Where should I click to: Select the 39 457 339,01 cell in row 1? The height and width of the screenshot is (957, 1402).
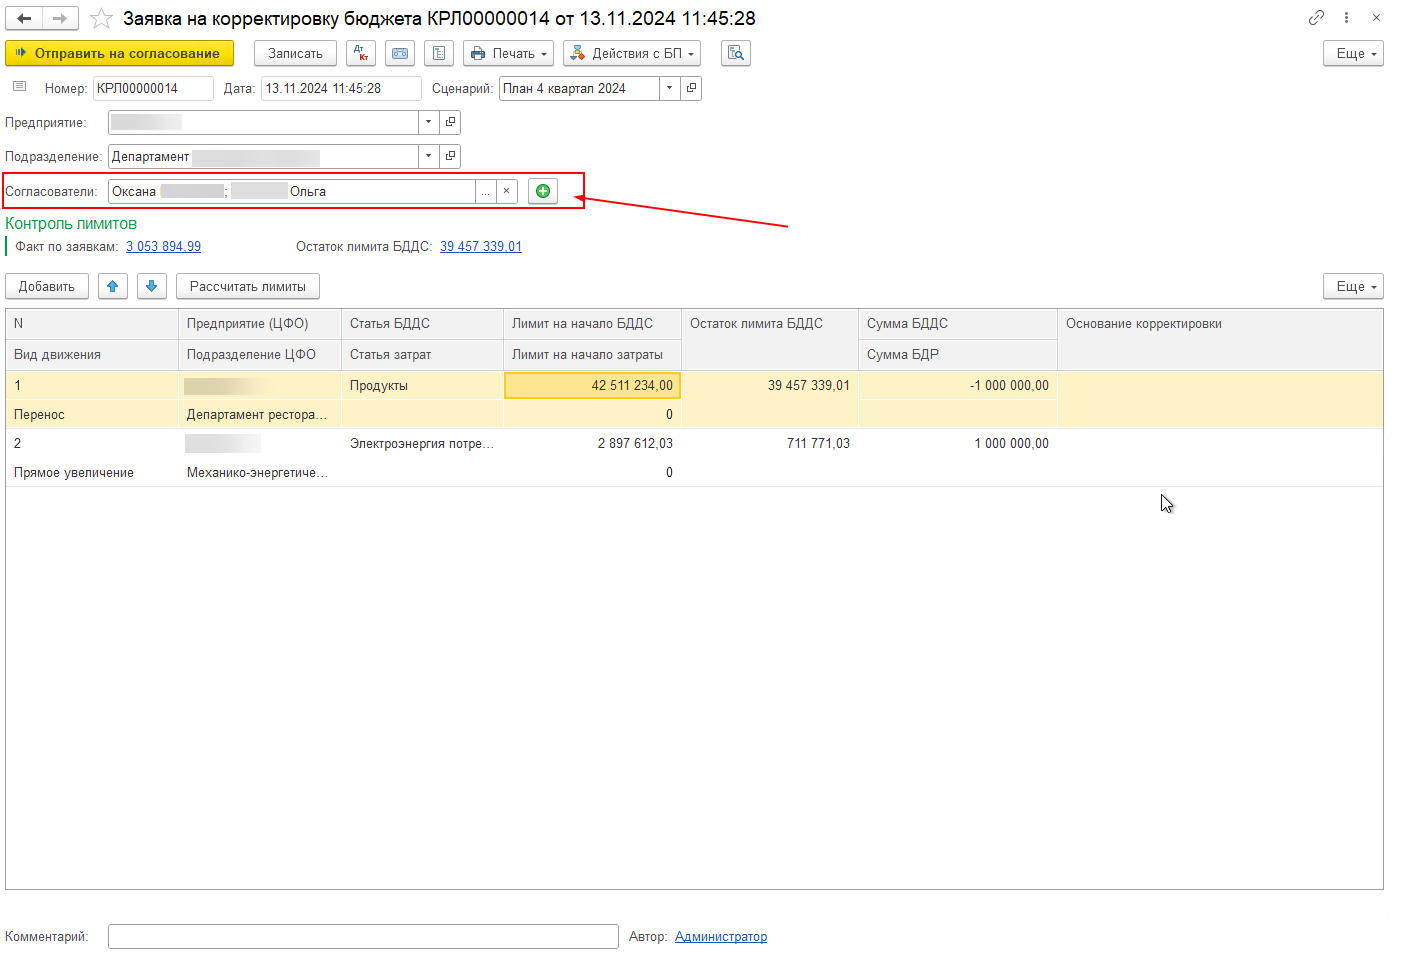770,385
